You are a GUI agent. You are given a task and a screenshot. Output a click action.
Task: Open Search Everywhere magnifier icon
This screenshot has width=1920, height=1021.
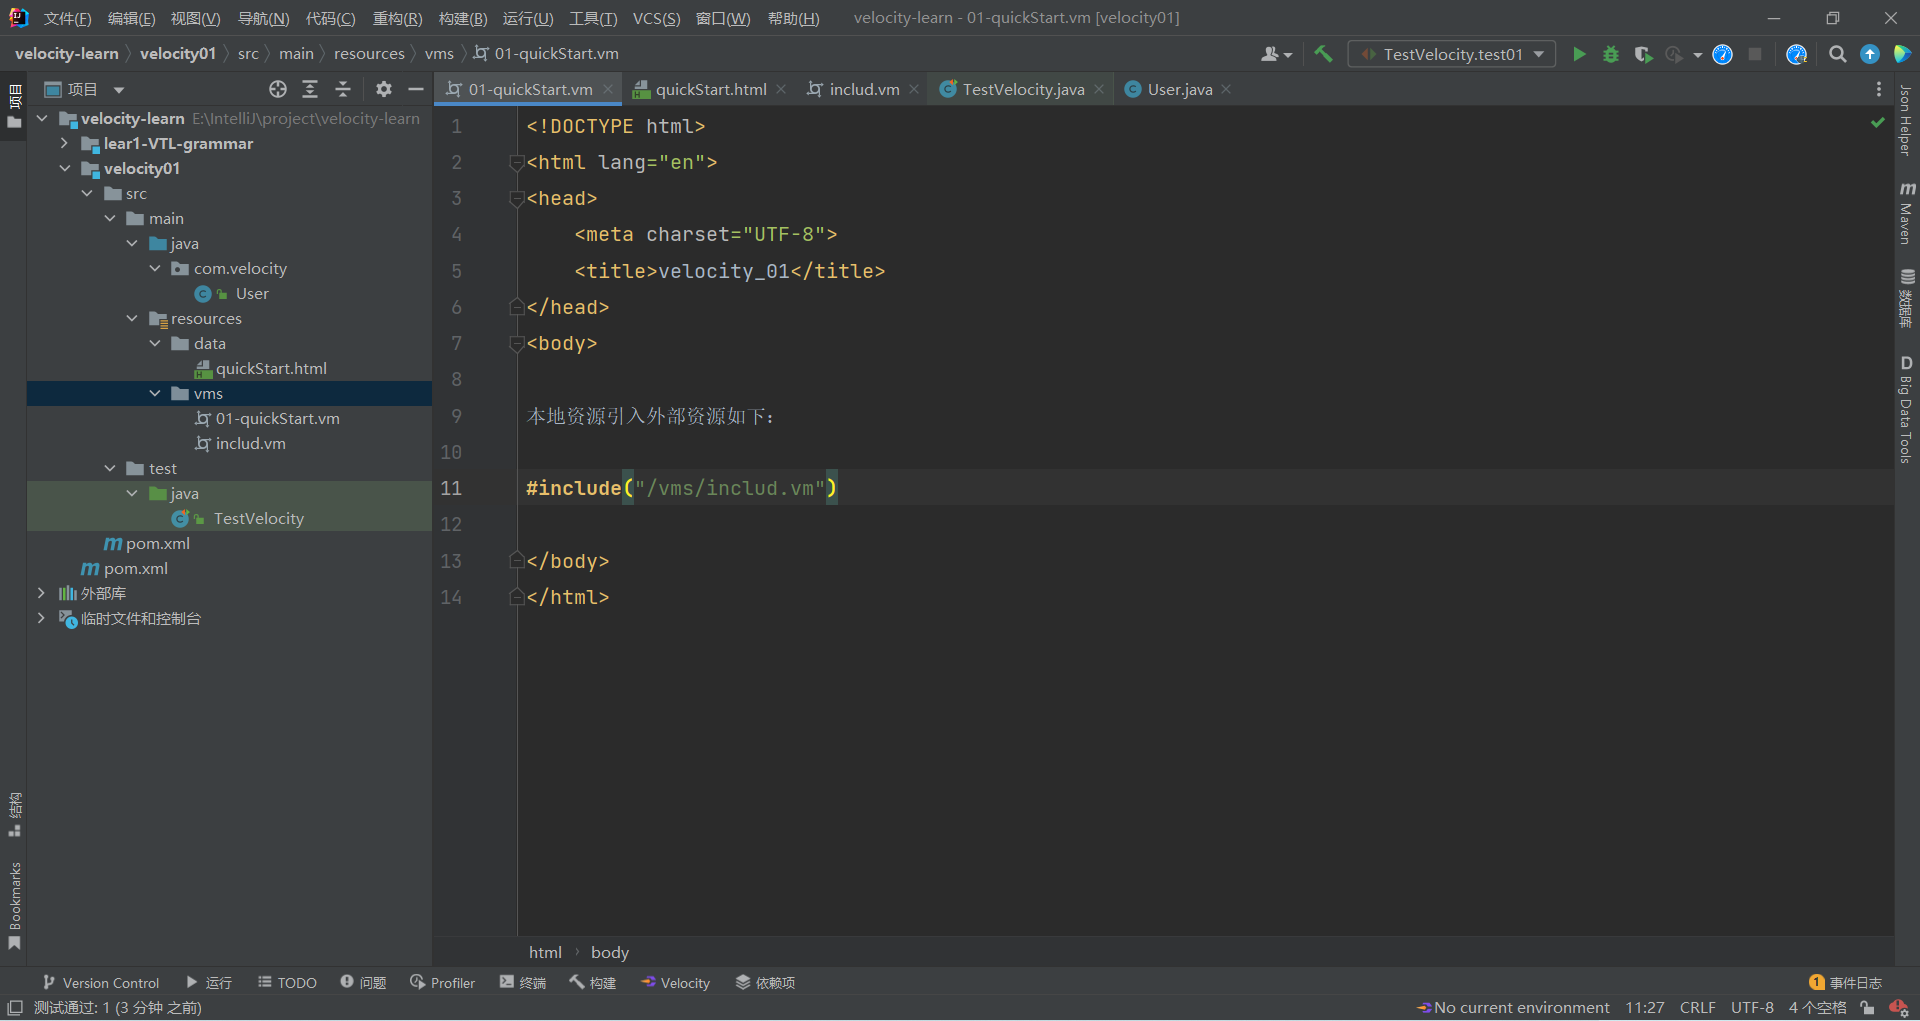pos(1837,54)
